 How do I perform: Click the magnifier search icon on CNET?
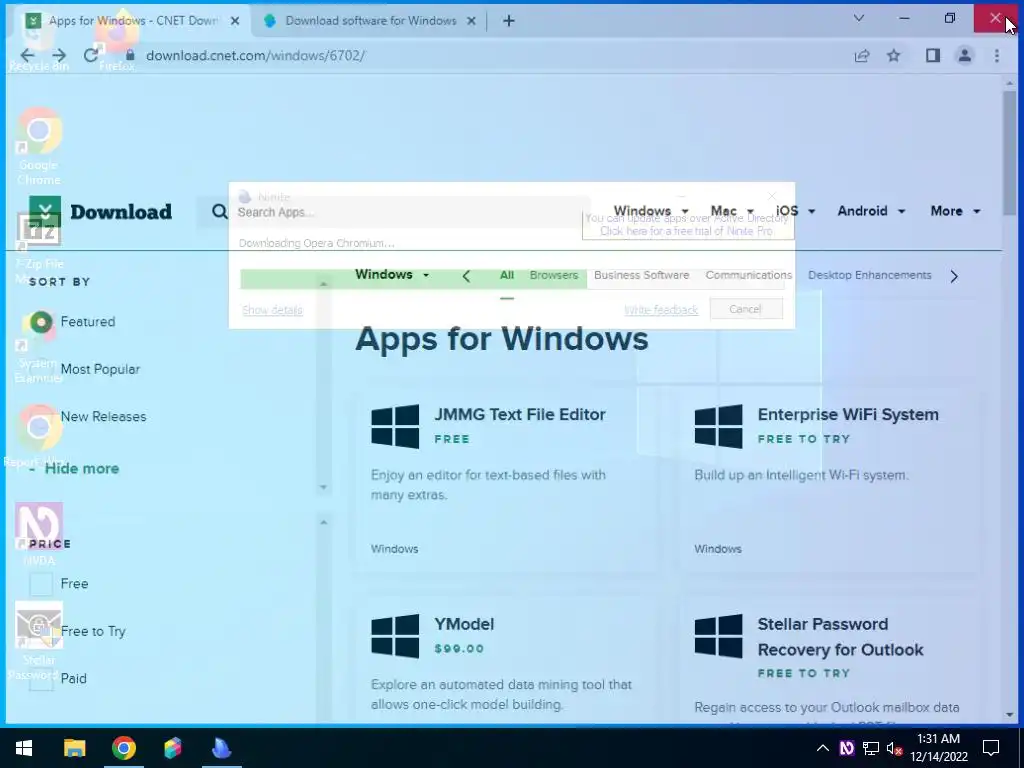[x=219, y=212]
